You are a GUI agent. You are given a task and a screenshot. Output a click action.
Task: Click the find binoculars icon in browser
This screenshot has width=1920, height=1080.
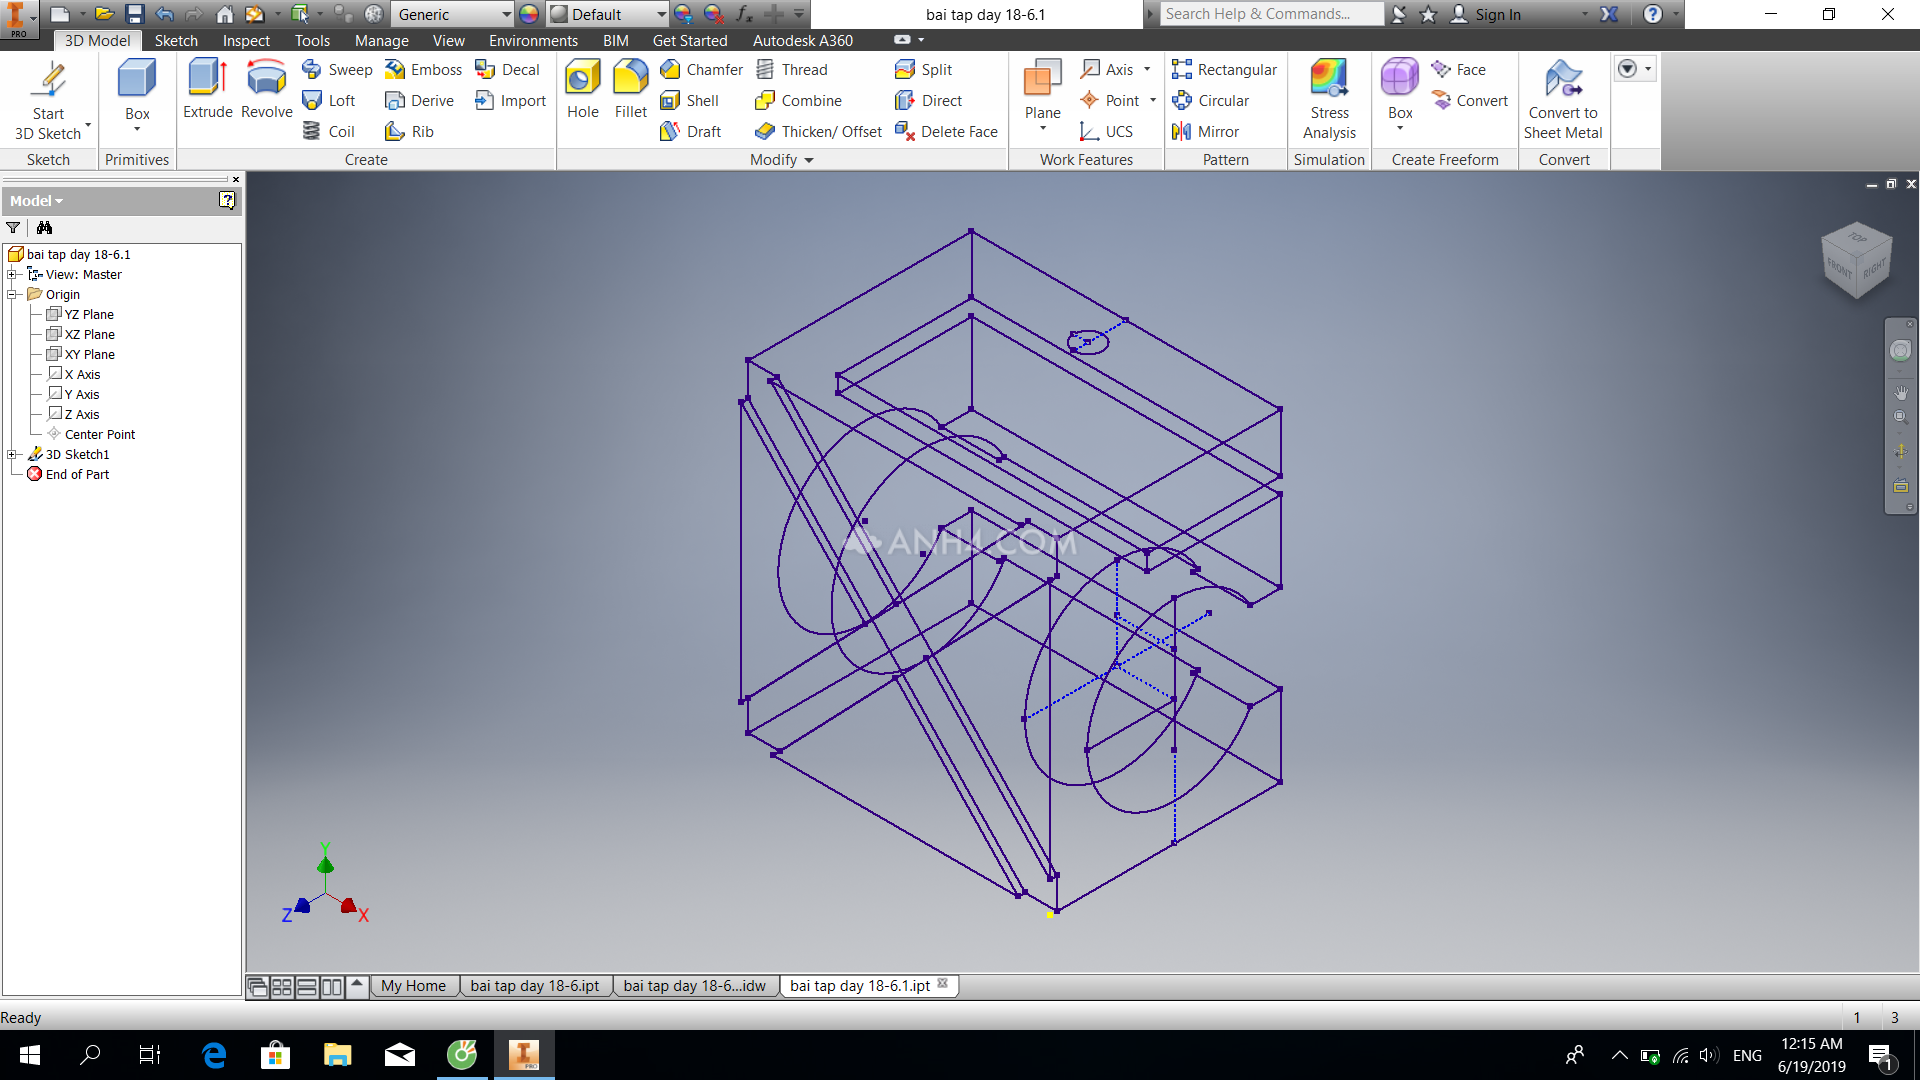(44, 228)
